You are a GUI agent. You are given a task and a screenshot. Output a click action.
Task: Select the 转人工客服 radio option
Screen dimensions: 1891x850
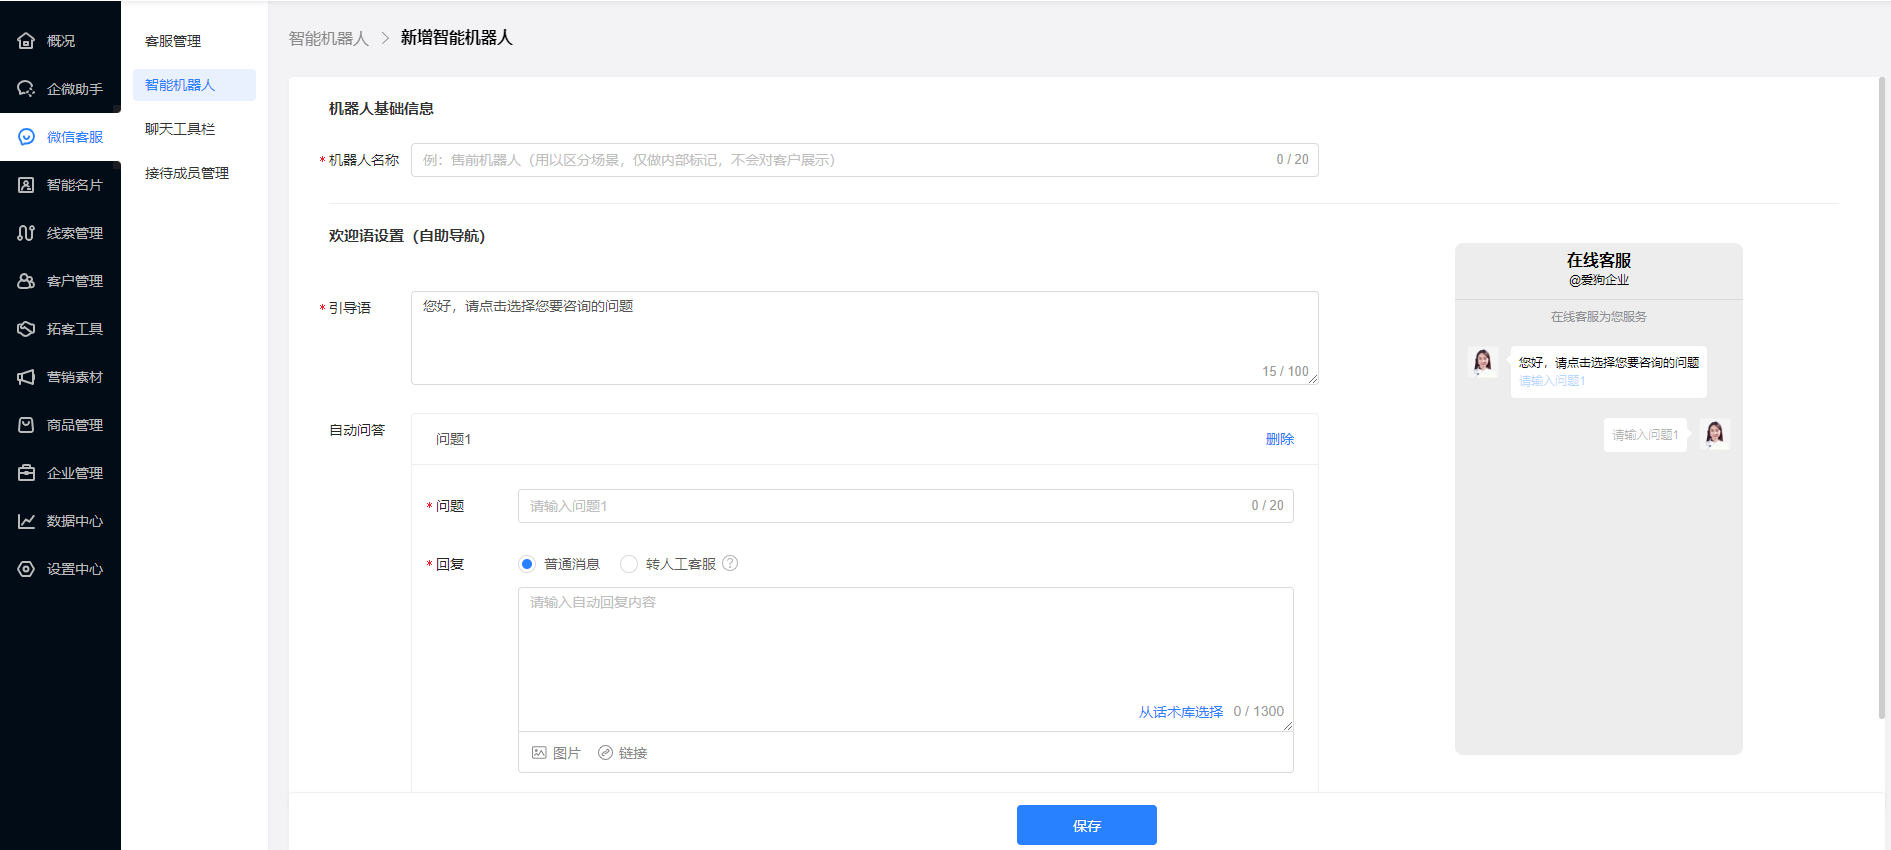[x=629, y=564]
